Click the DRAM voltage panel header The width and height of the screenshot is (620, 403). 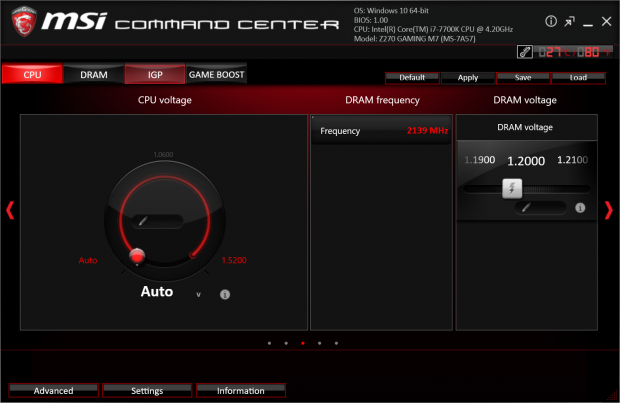527,127
